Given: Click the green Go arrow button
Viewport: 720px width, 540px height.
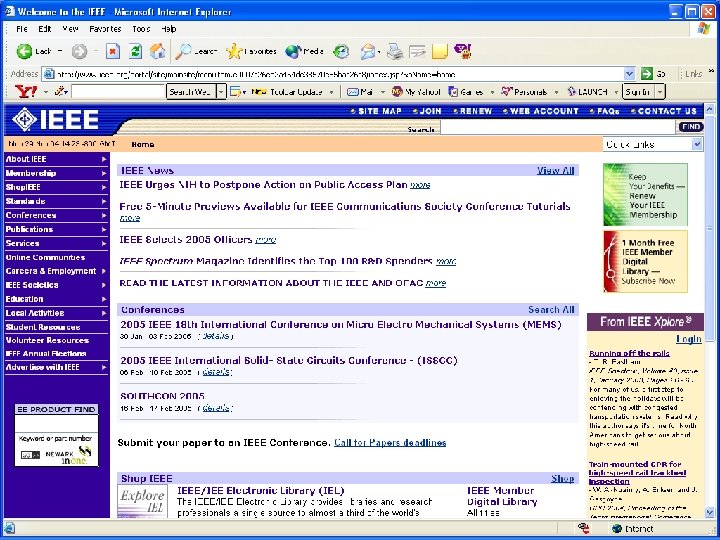Looking at the screenshot, I should (647, 73).
